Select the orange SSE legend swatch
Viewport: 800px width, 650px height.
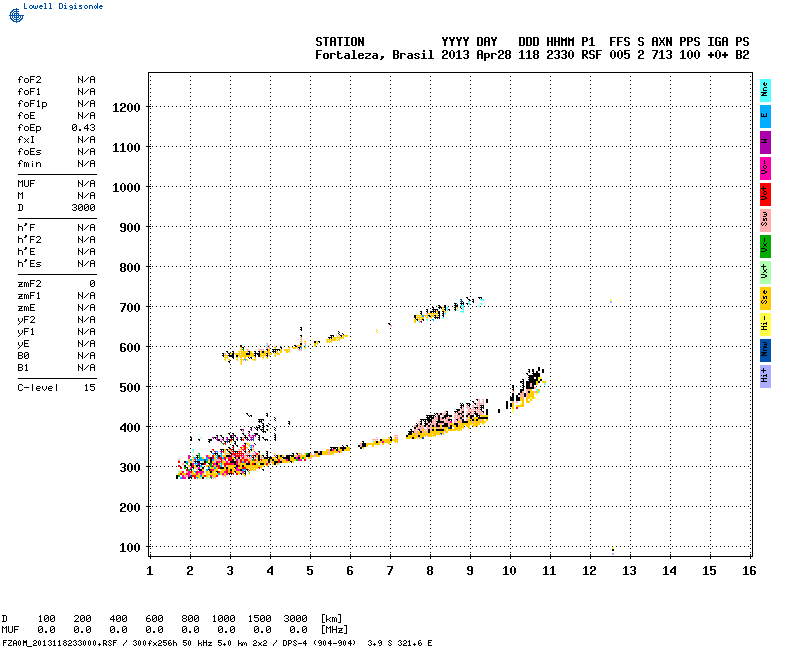(x=765, y=297)
